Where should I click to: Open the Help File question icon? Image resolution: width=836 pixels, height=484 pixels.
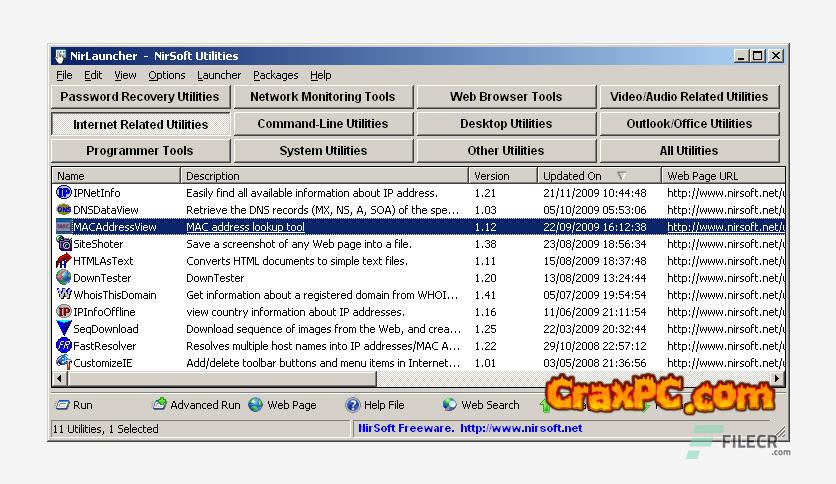352,405
